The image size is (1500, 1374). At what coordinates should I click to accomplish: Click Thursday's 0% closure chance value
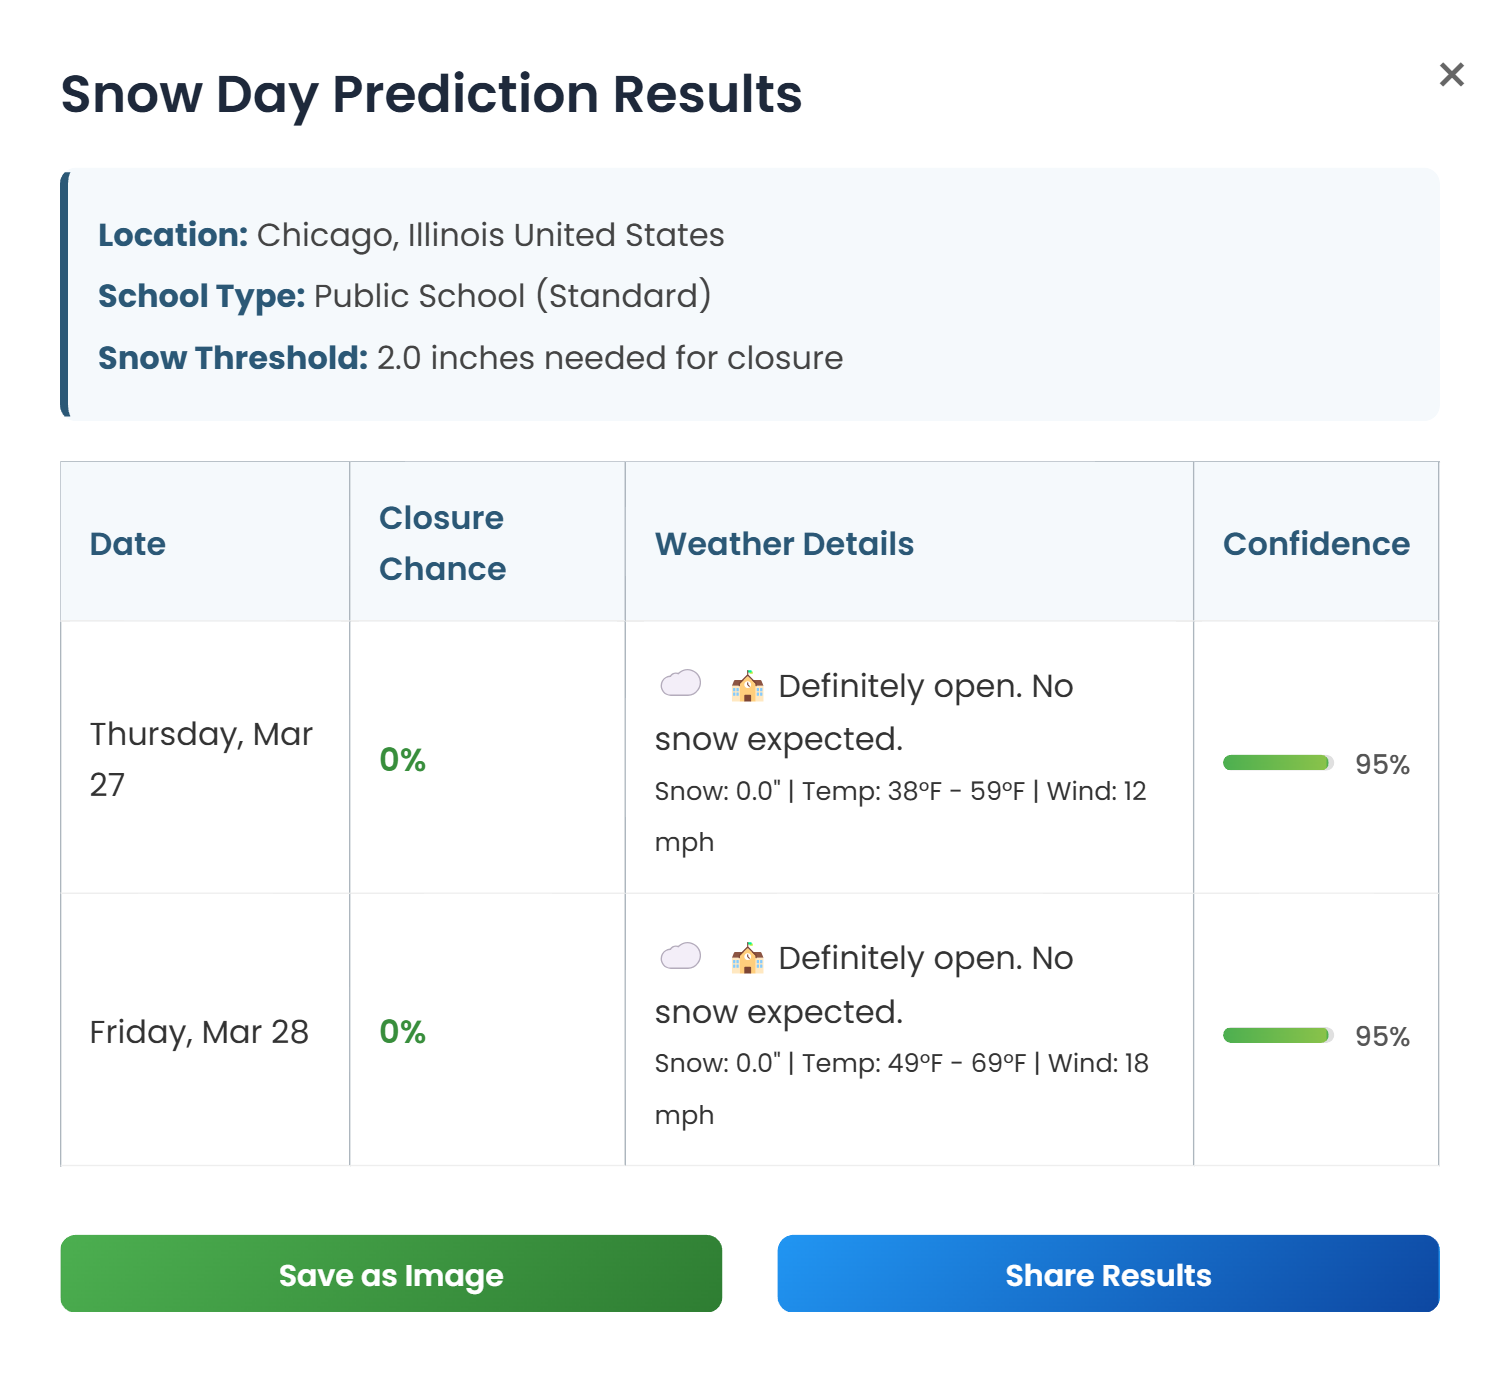[x=403, y=760]
